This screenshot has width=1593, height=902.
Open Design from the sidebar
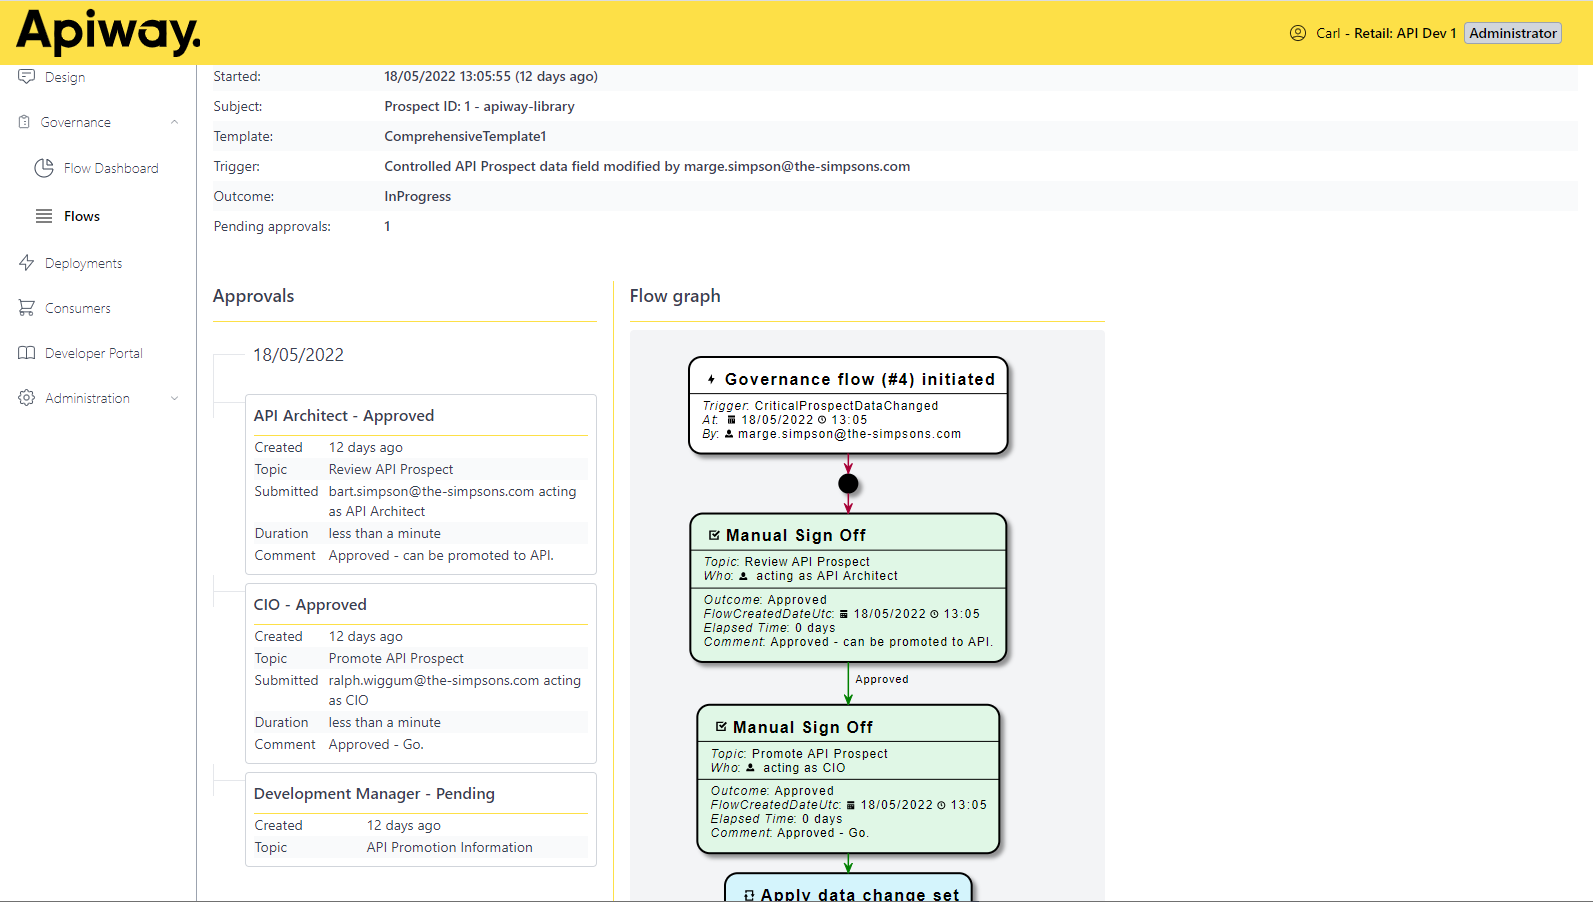point(65,77)
